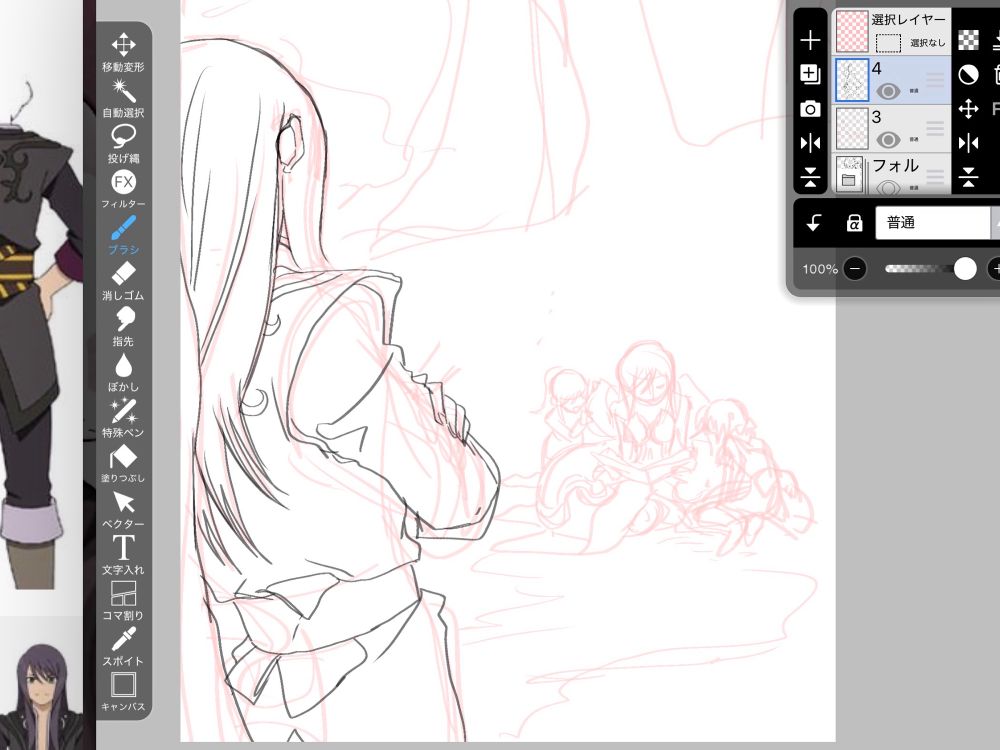
Task: Add a new layer with plus icon
Action: coord(810,41)
